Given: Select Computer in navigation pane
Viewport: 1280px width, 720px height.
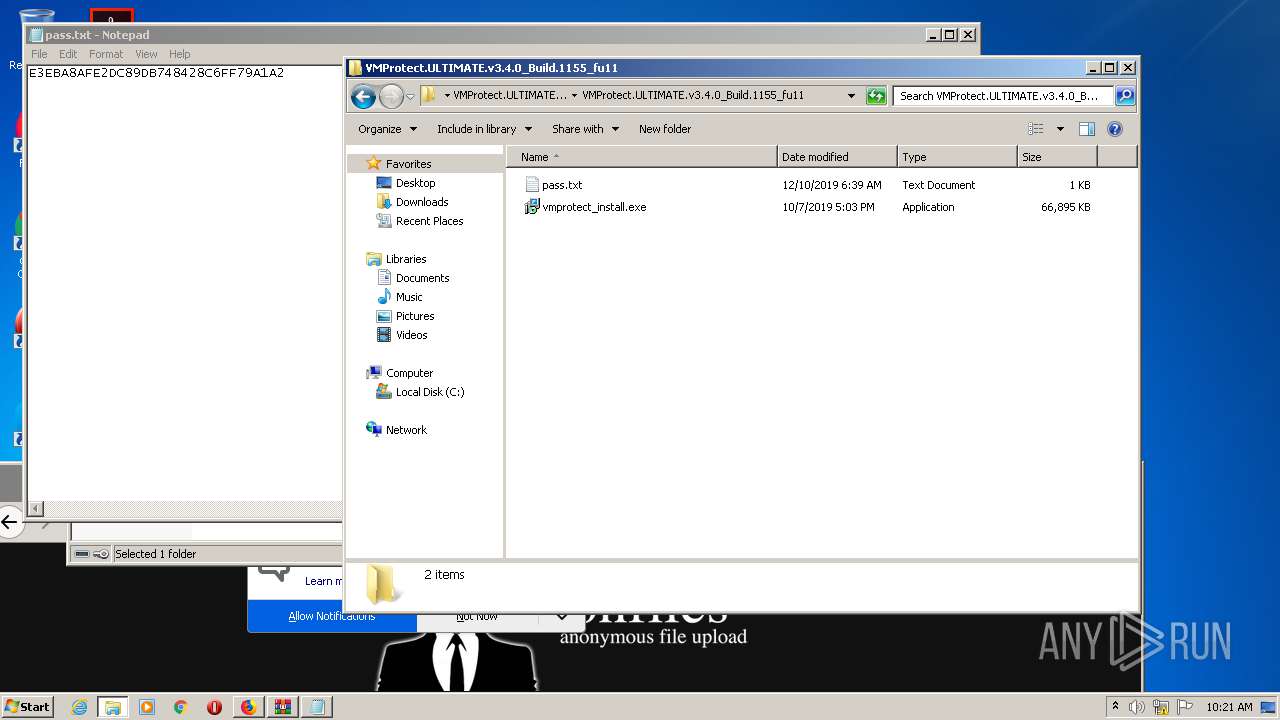Looking at the screenshot, I should 409,373.
